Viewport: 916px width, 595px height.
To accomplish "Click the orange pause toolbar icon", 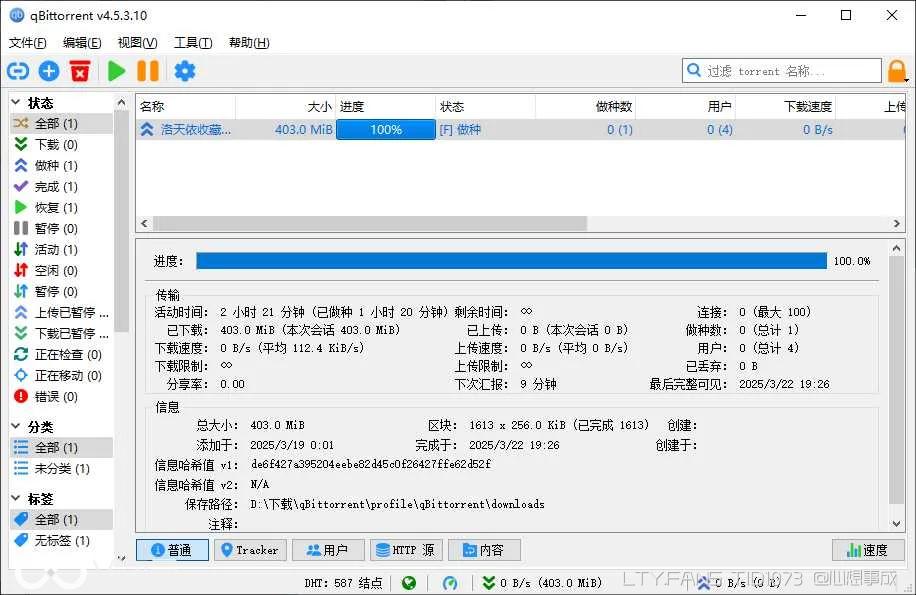I will [148, 71].
